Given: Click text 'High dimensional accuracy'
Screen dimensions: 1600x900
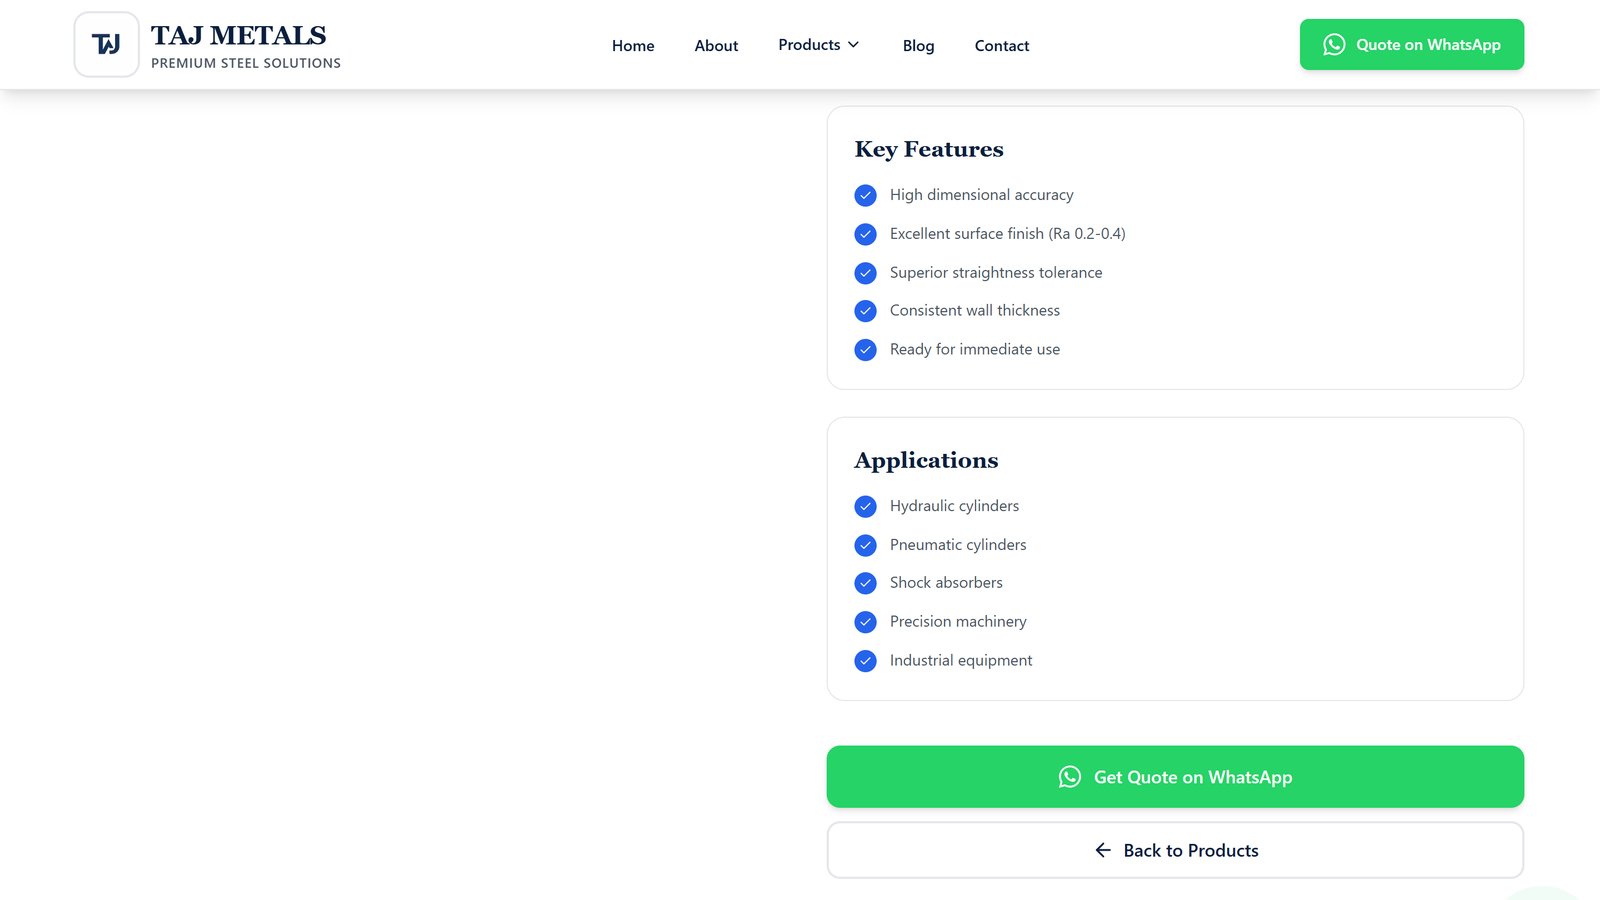Looking at the screenshot, I should (x=981, y=195).
